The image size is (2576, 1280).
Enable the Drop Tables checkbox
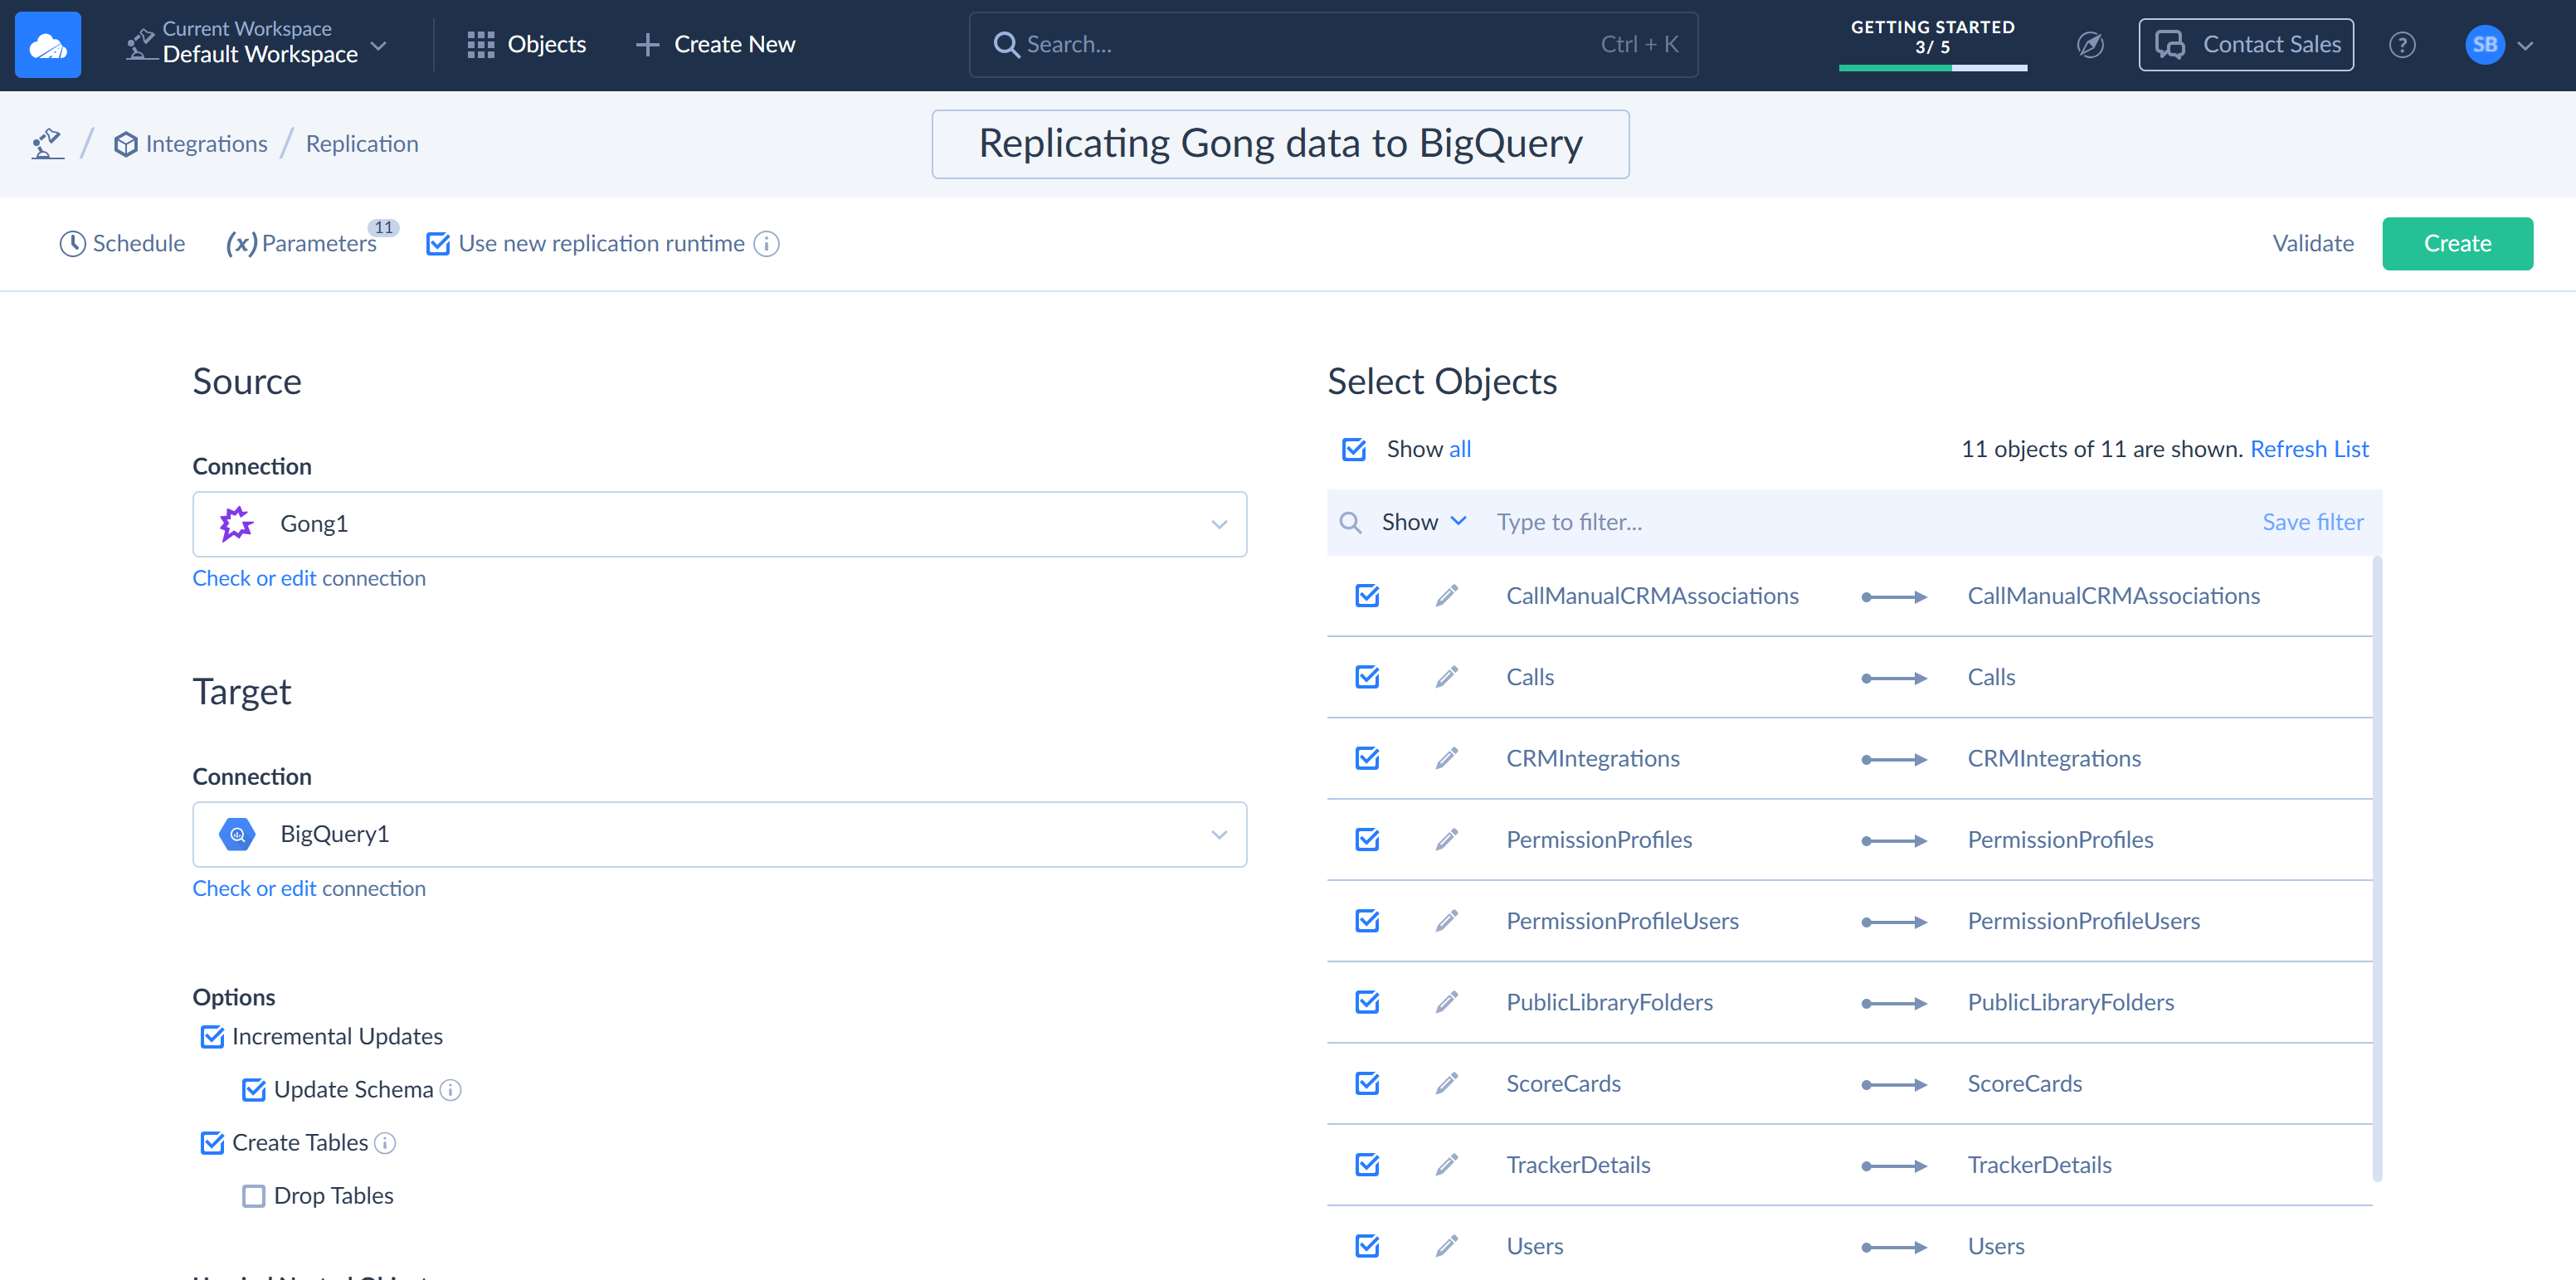click(x=254, y=1196)
